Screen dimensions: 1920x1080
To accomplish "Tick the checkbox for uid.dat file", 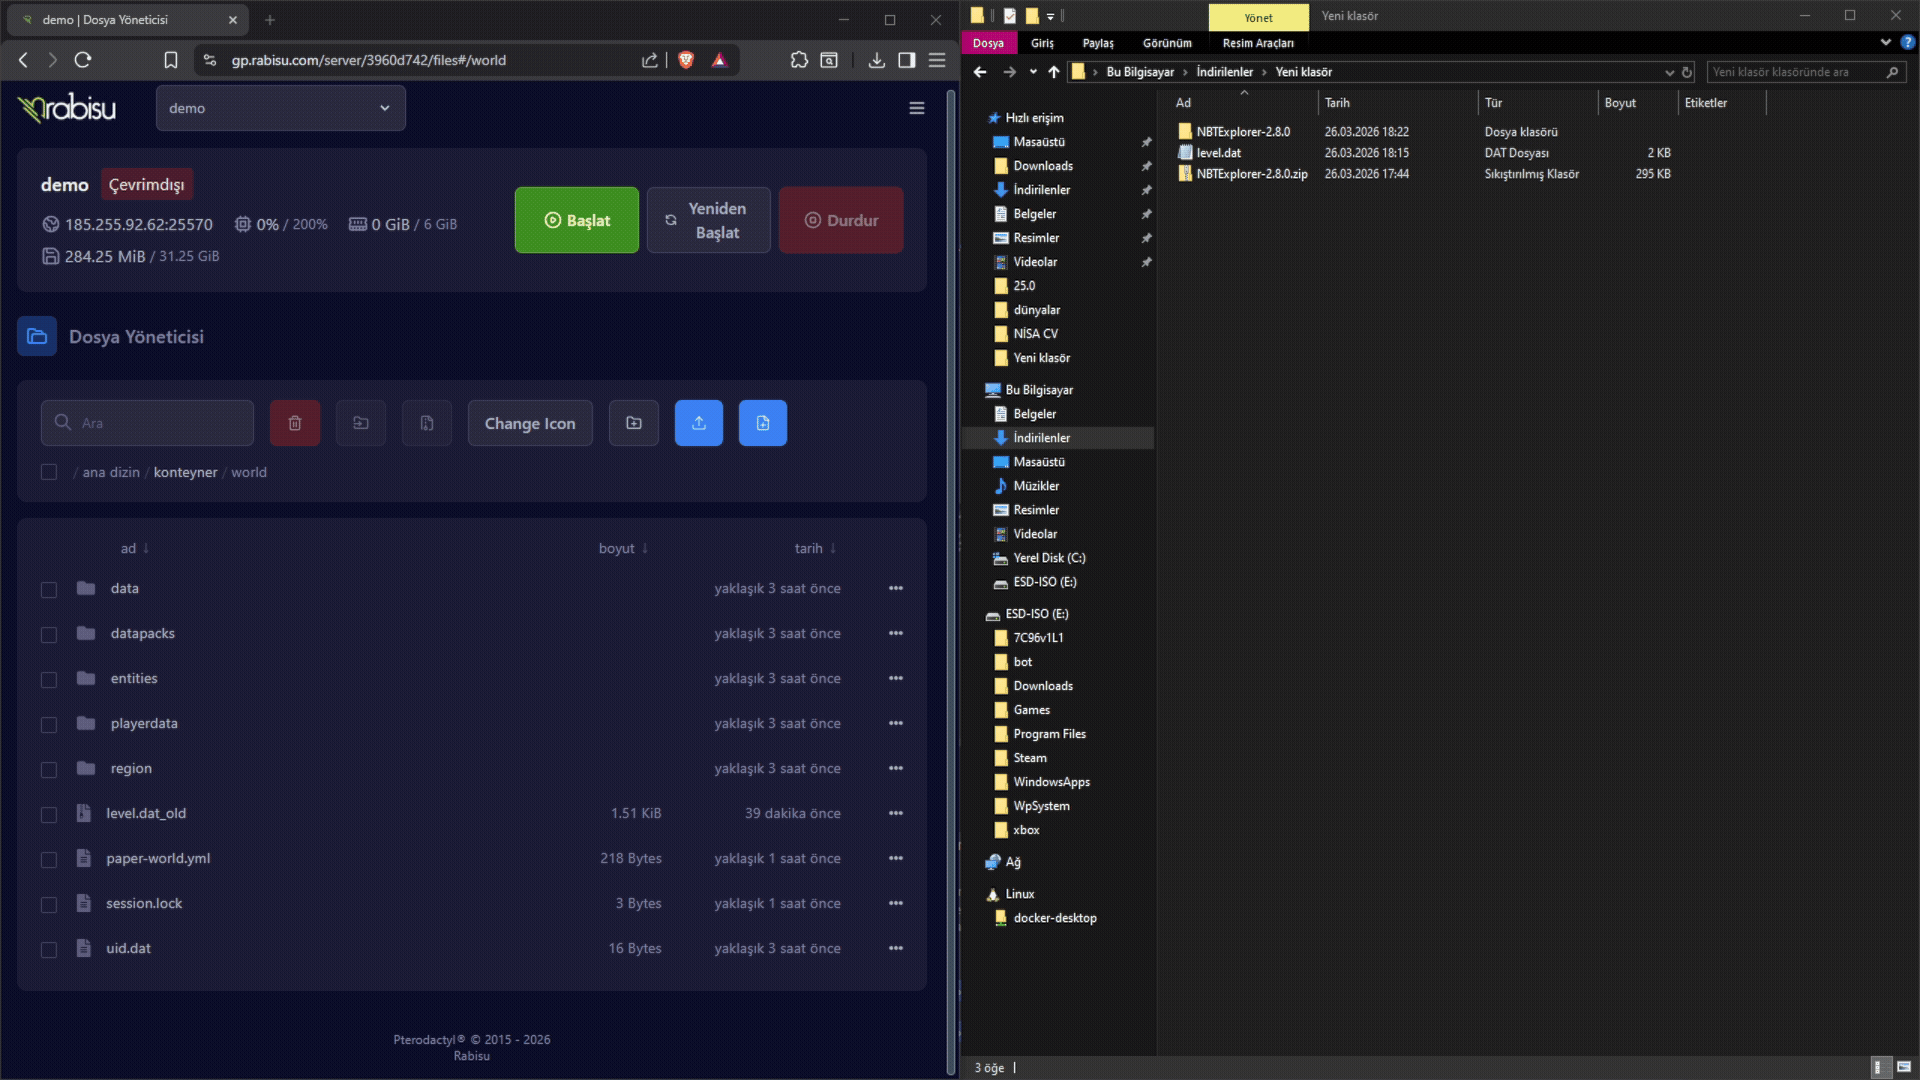I will tap(49, 950).
